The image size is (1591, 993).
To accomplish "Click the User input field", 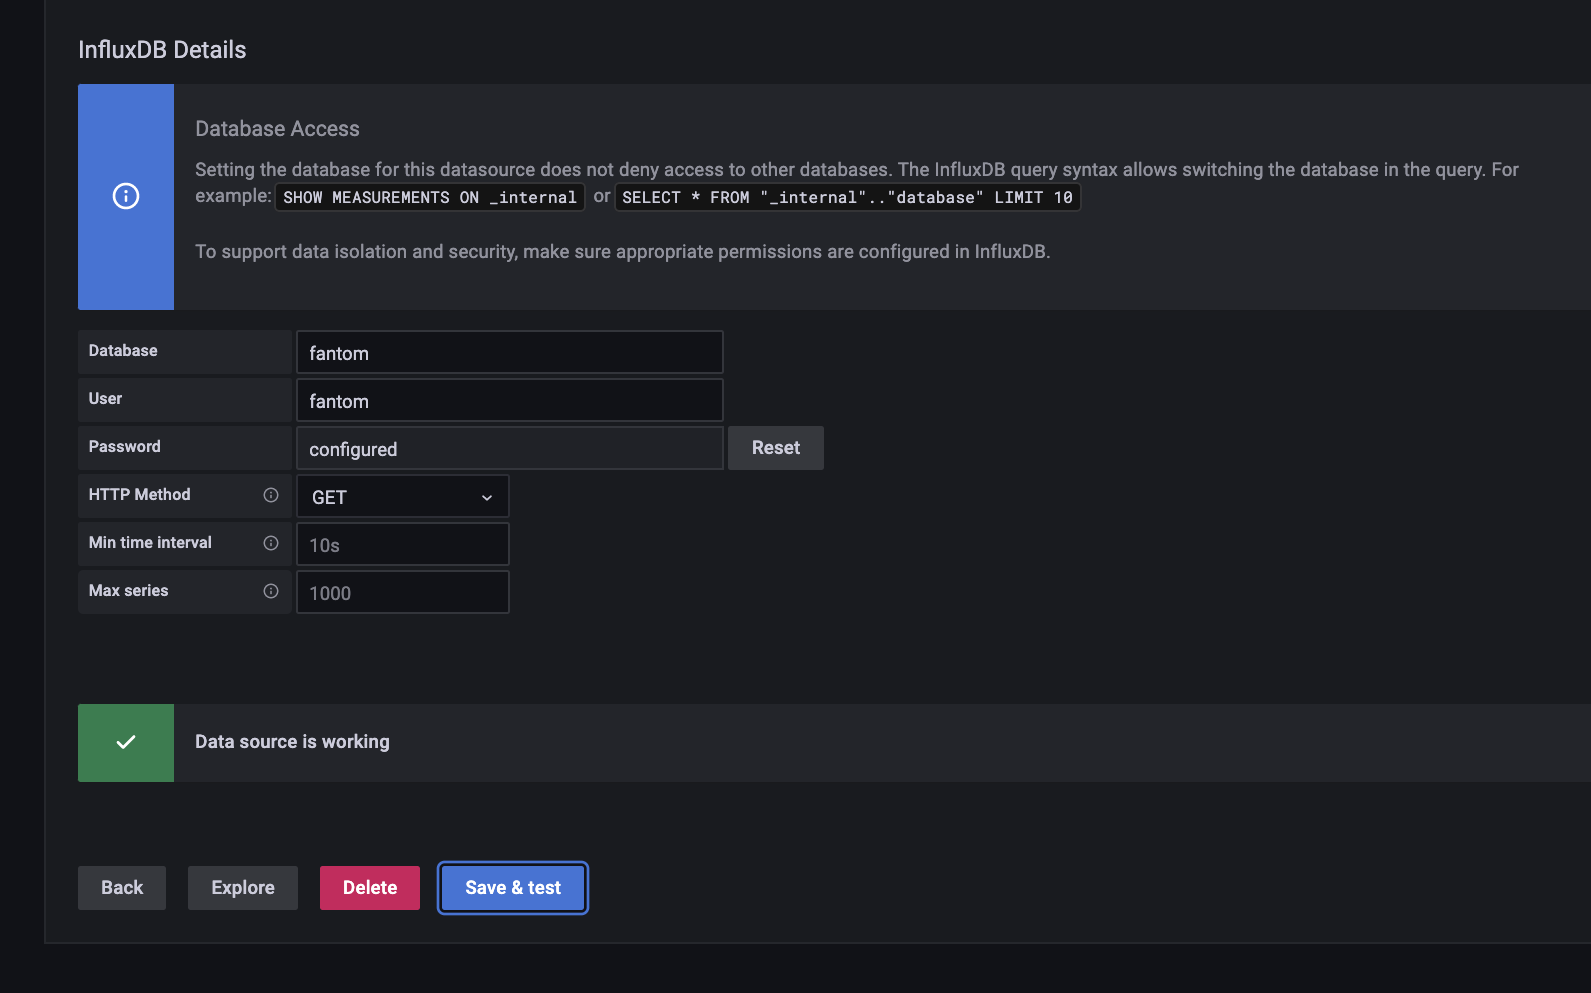I will [510, 400].
